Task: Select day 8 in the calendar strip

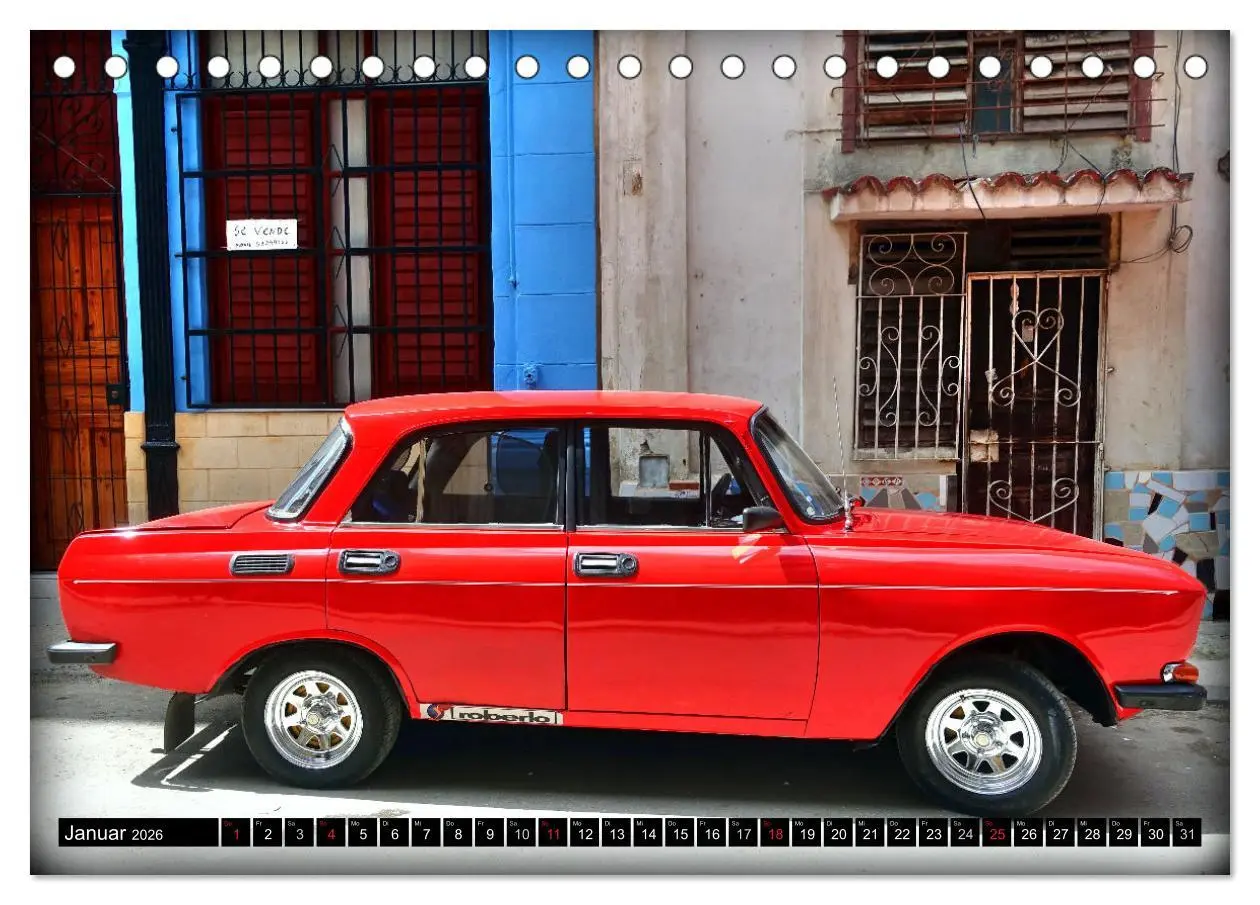Action: (457, 833)
